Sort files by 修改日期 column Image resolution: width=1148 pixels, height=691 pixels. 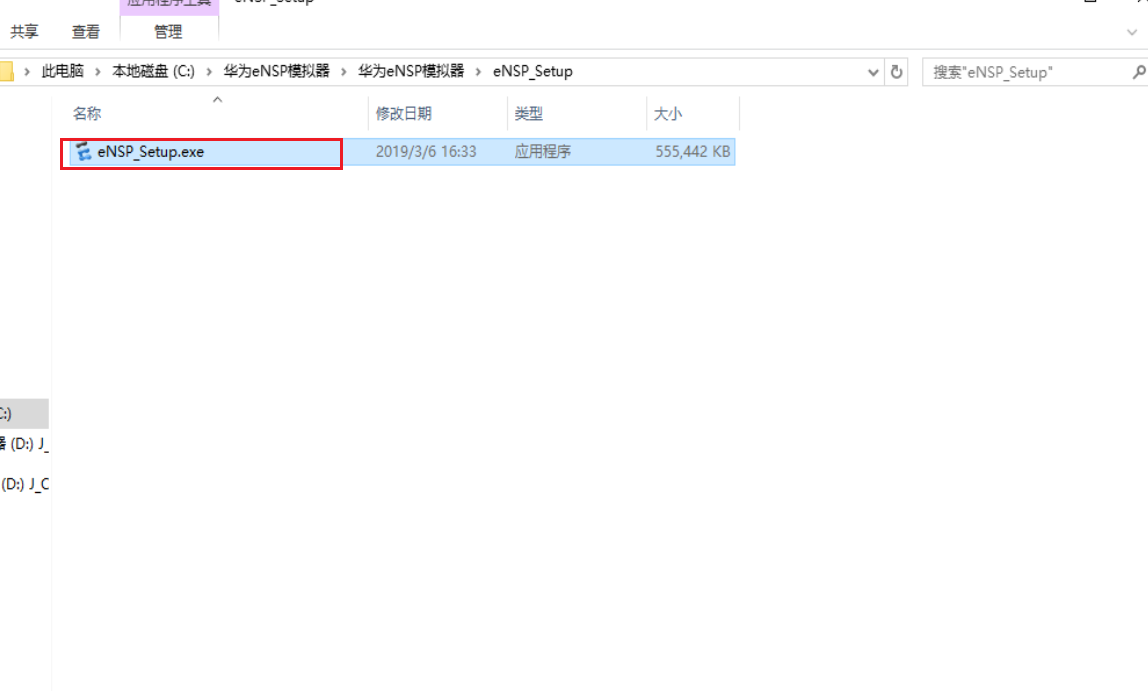403,113
